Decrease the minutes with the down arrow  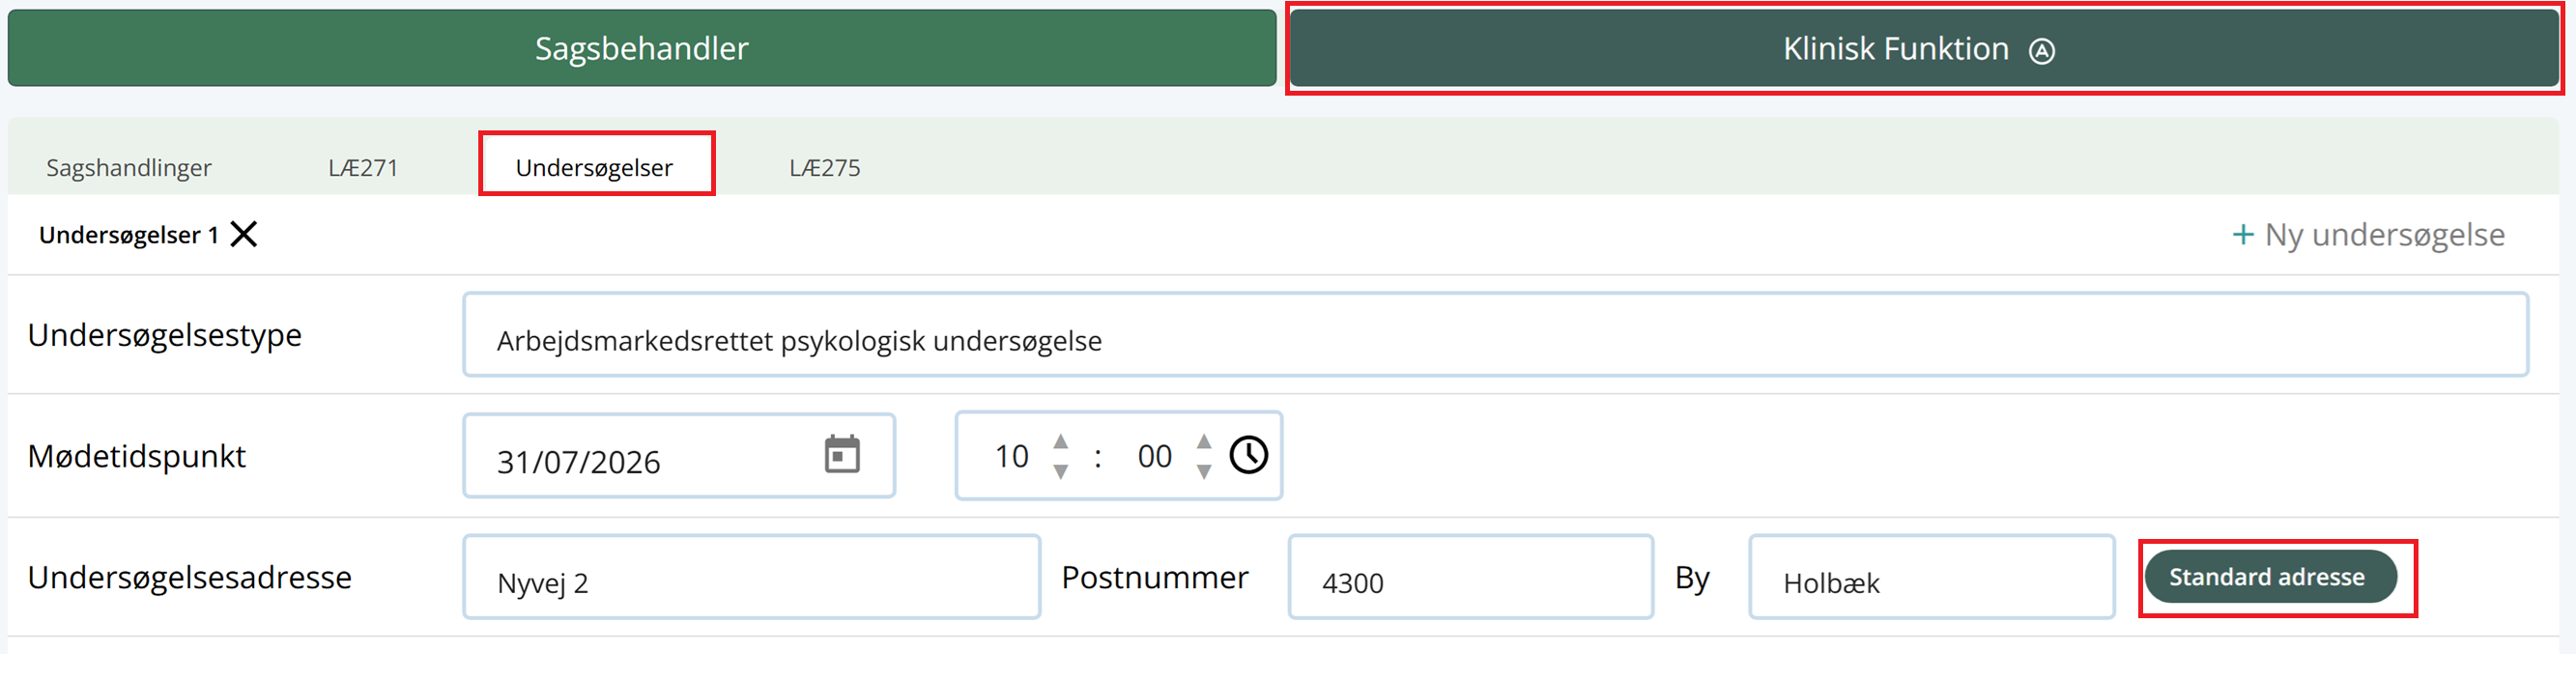[x=1204, y=471]
